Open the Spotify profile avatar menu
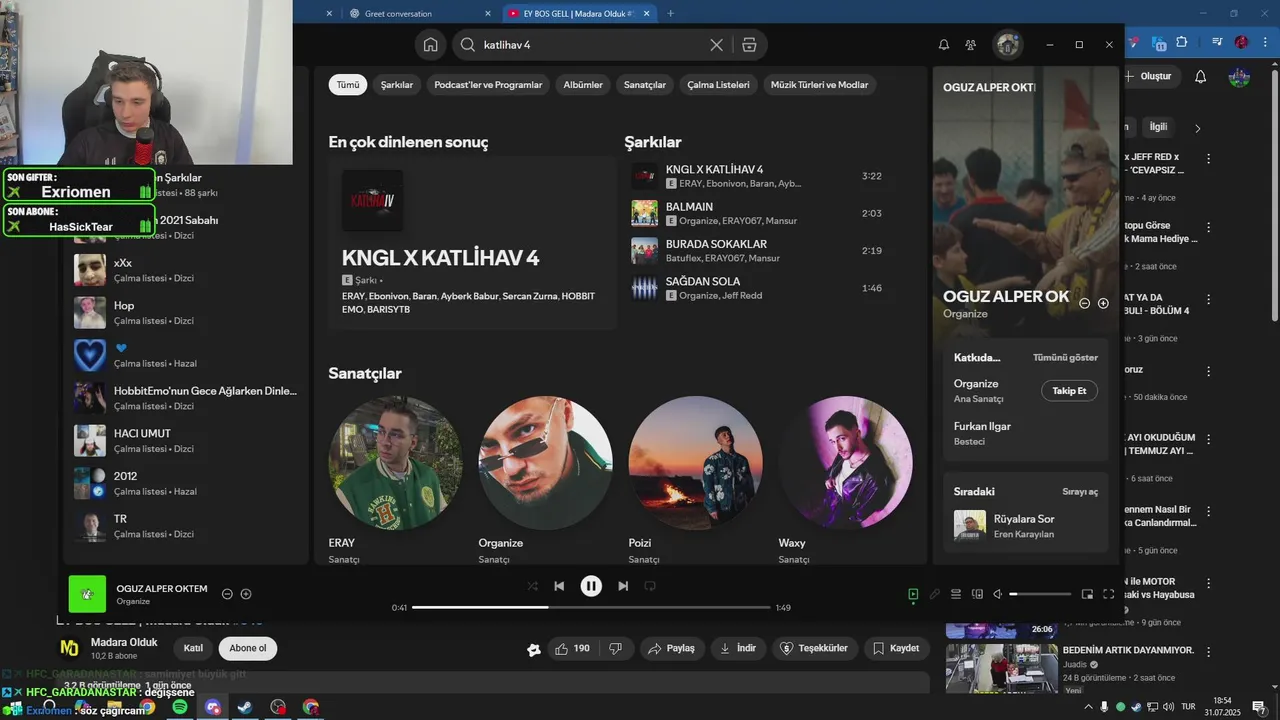 [1007, 45]
